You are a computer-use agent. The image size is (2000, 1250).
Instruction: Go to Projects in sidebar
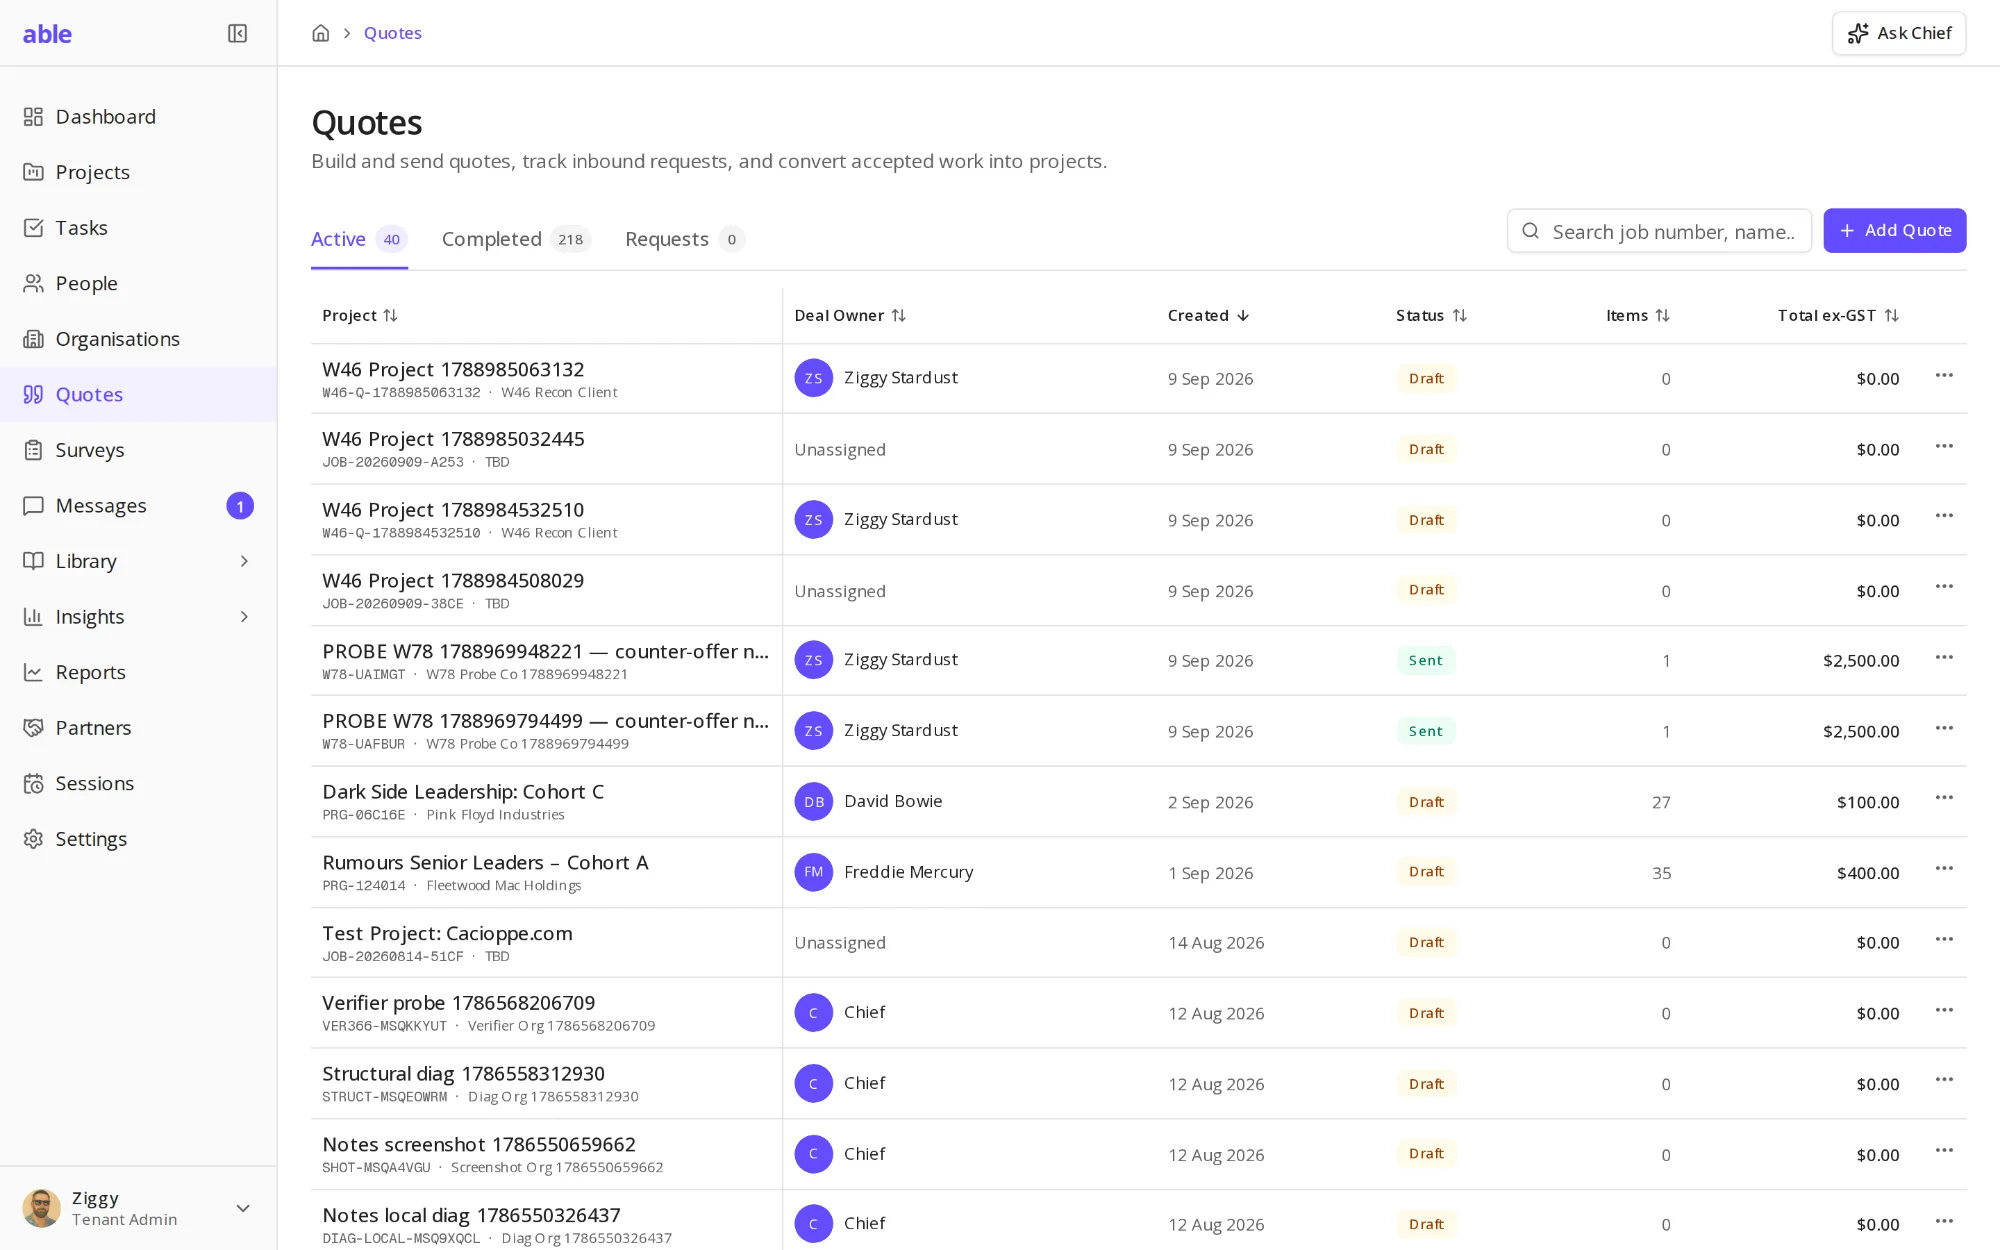coord(138,172)
